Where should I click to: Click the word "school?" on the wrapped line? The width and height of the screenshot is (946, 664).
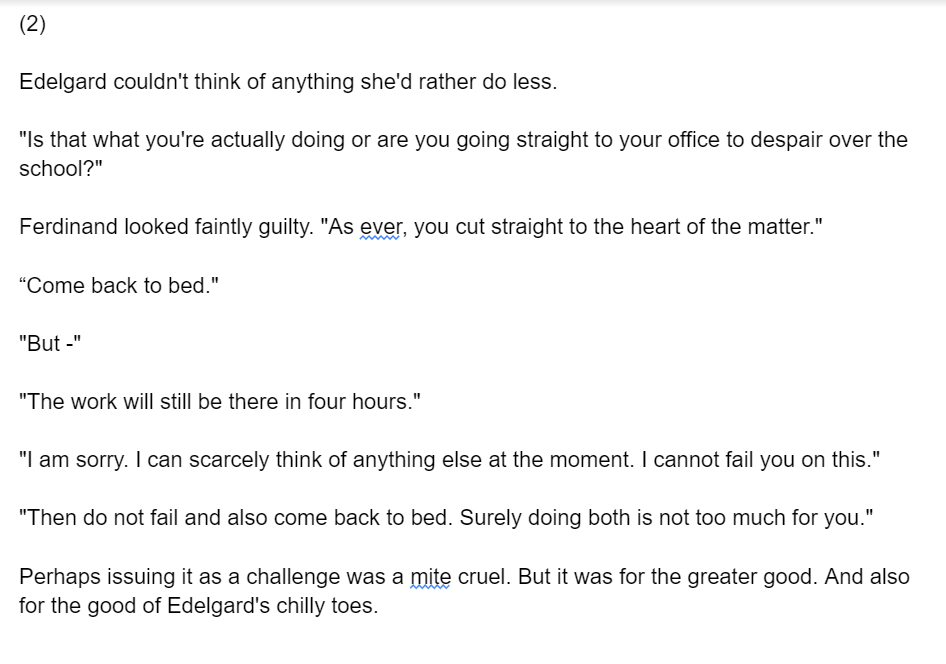tap(61, 169)
